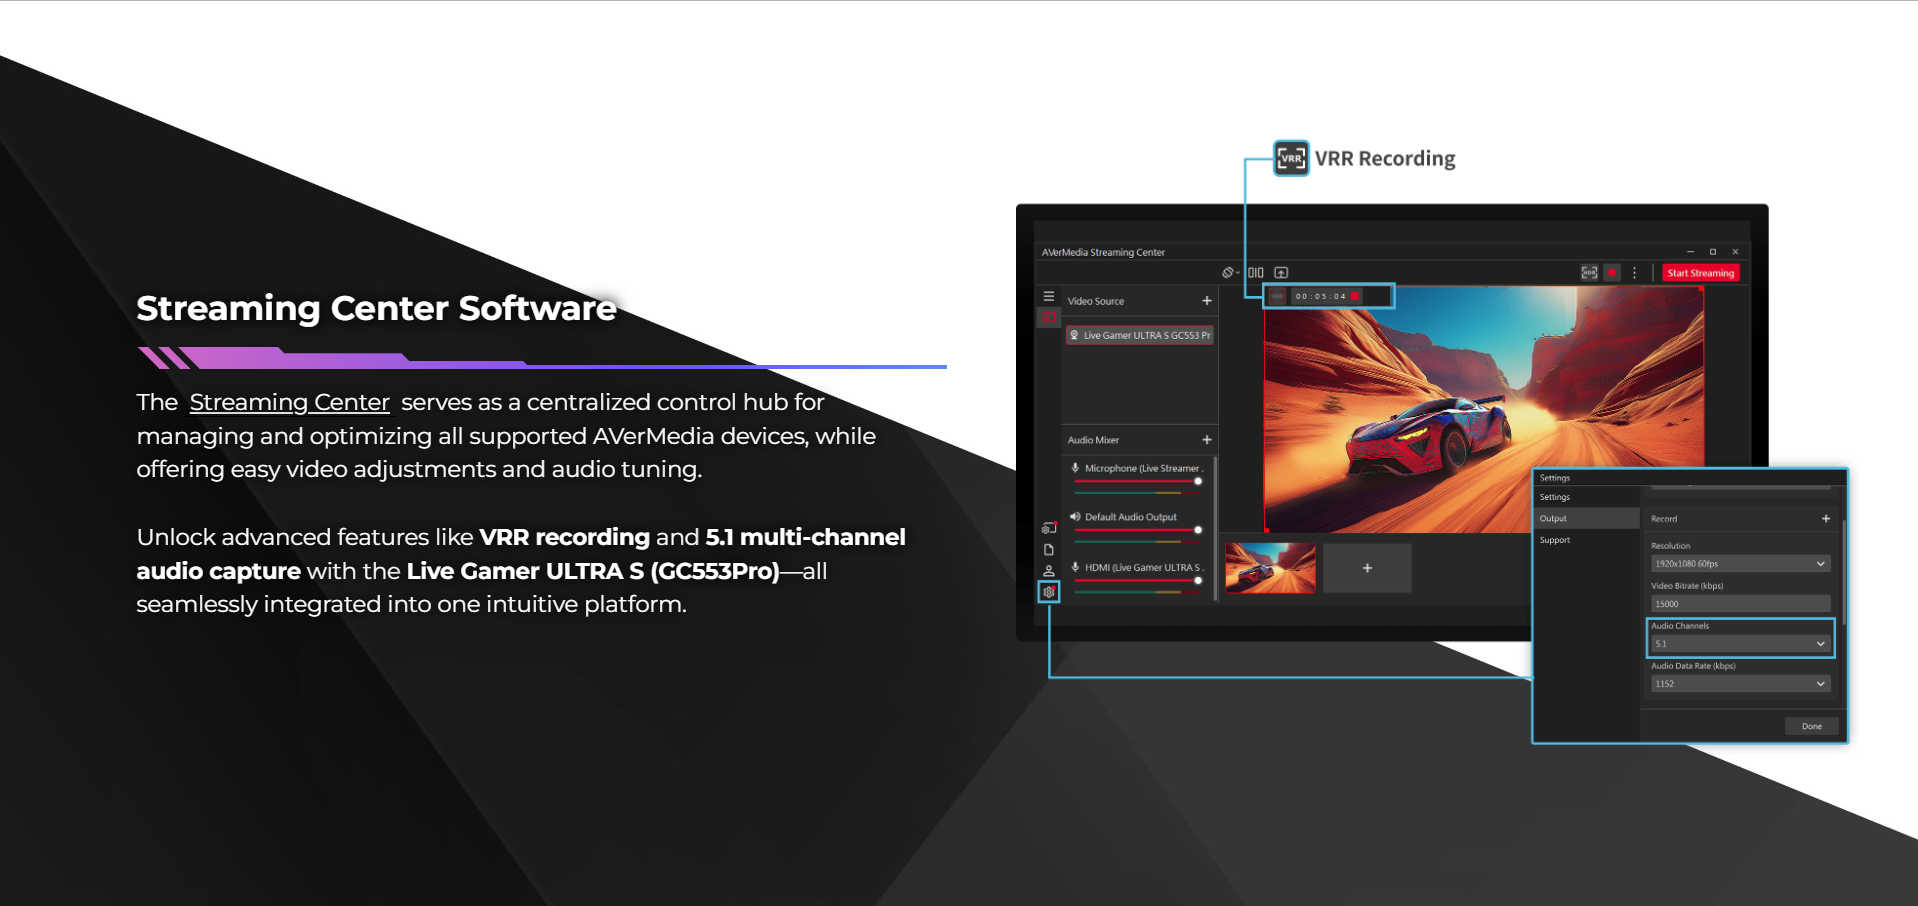The height and width of the screenshot is (906, 1918).
Task: Open the gear settings icon in sidebar
Action: (1048, 592)
